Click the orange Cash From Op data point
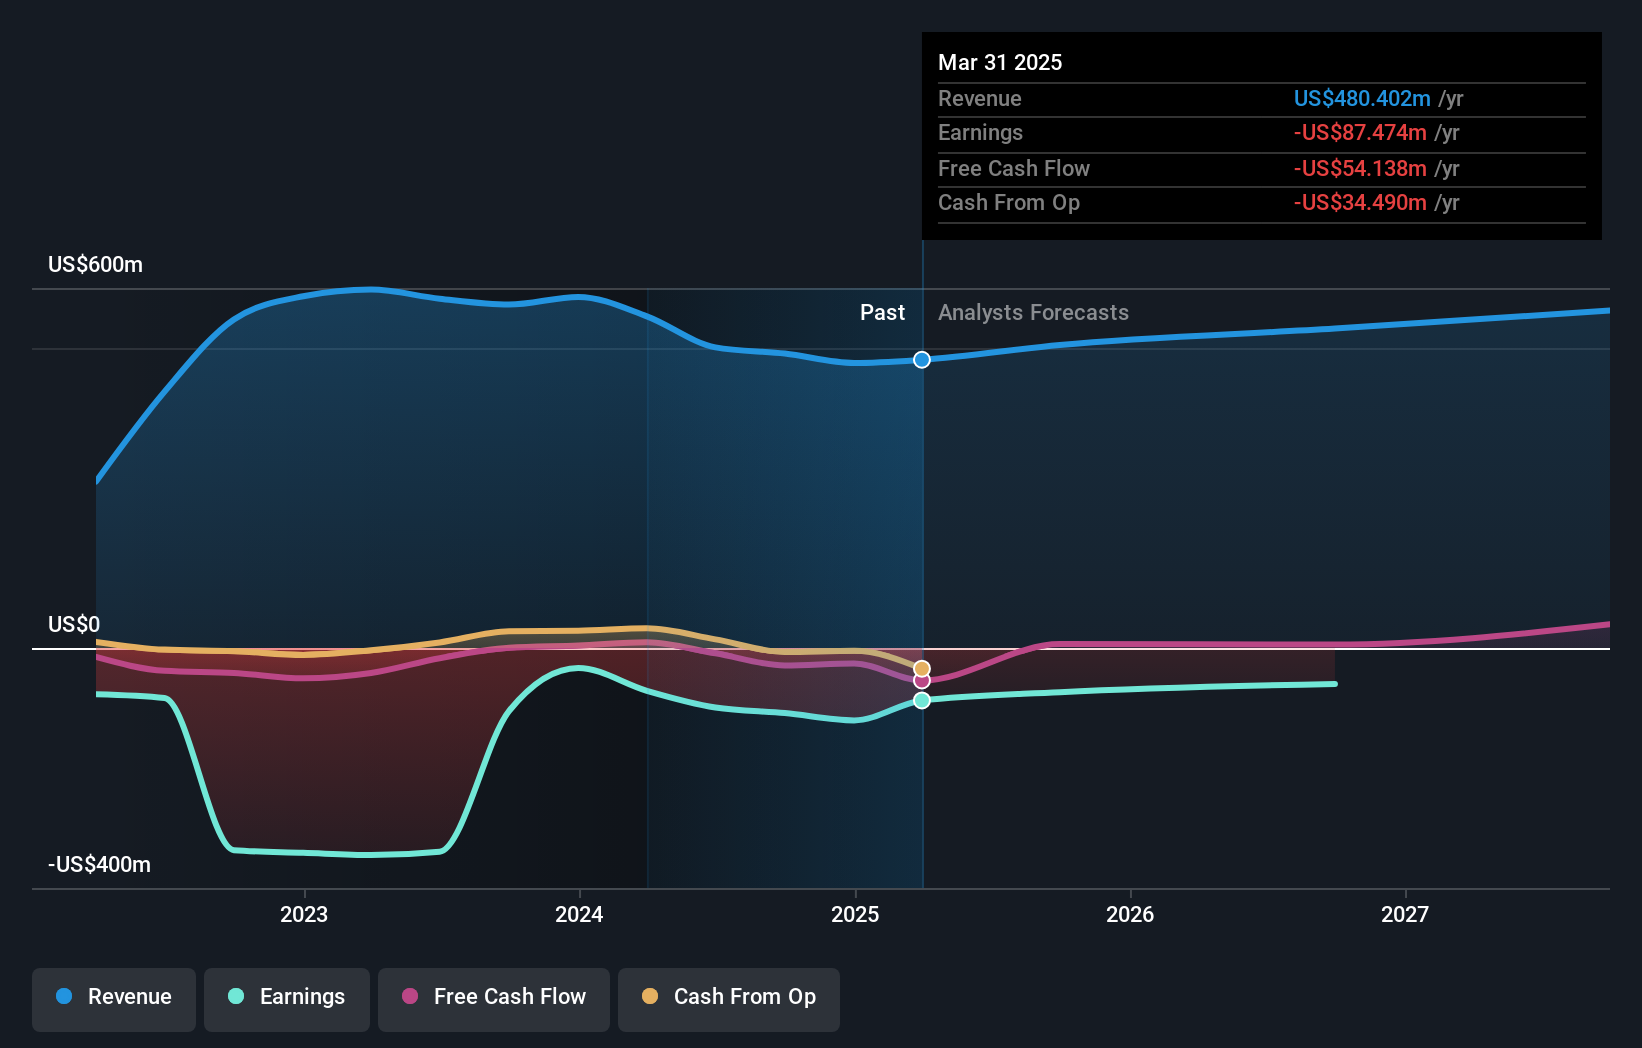 click(922, 668)
